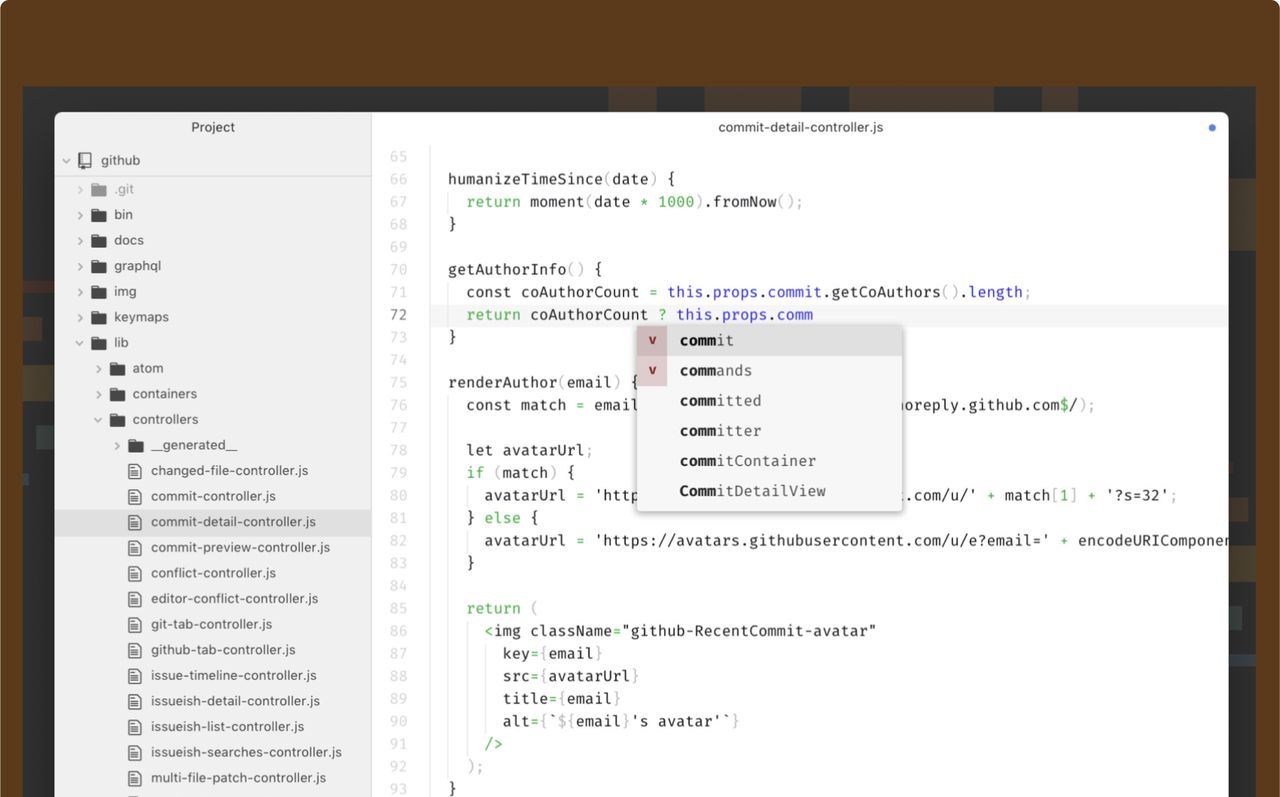
Task: Collapse the controllers folder chevron
Action: 99,420
